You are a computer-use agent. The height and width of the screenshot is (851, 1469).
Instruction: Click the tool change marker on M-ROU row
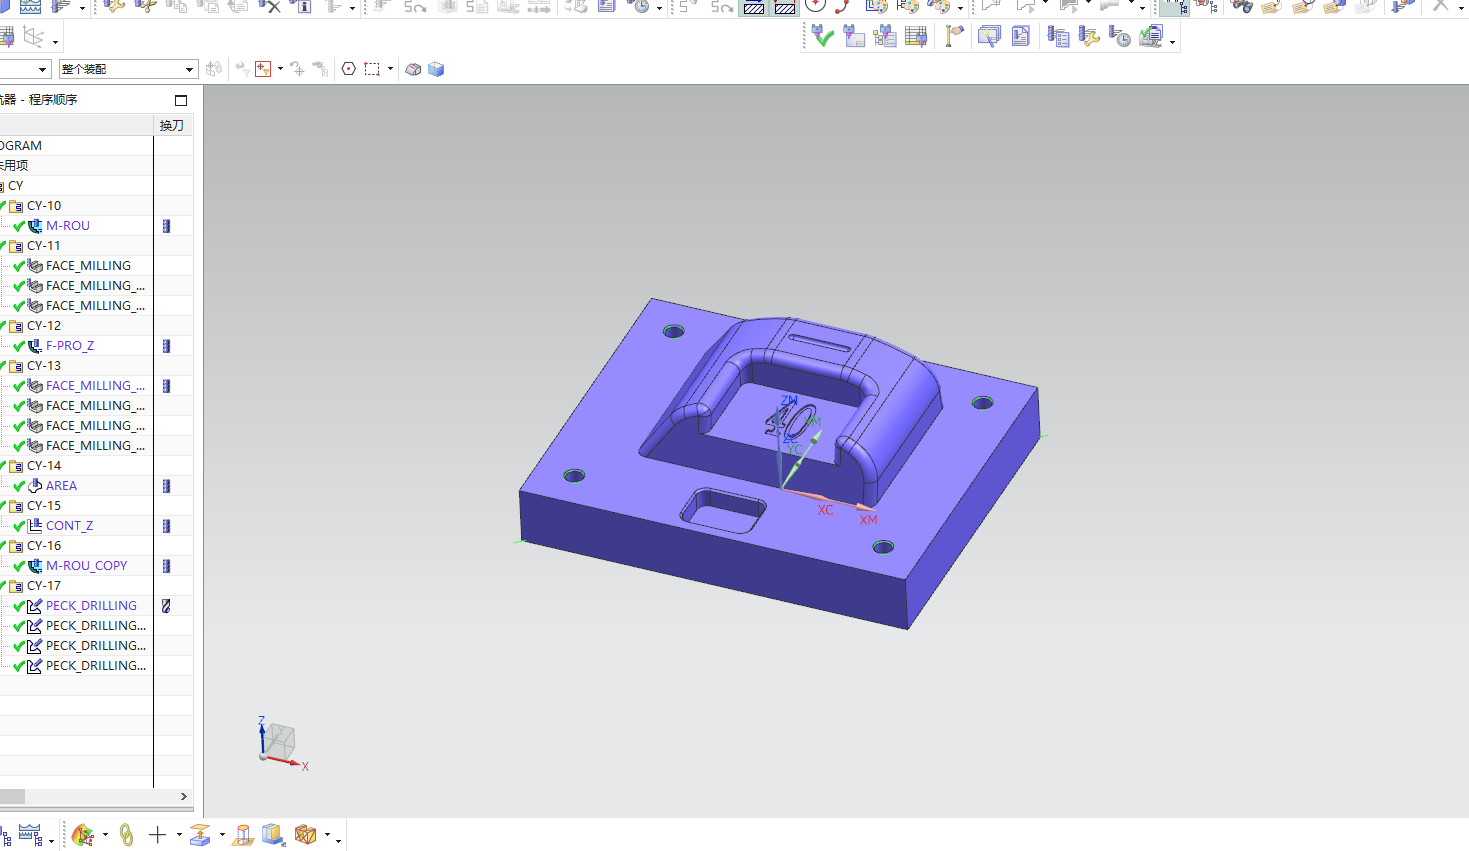[167, 226]
